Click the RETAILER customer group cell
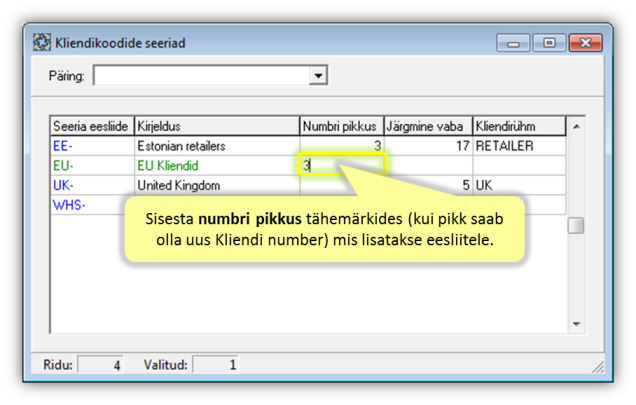 tap(519, 146)
